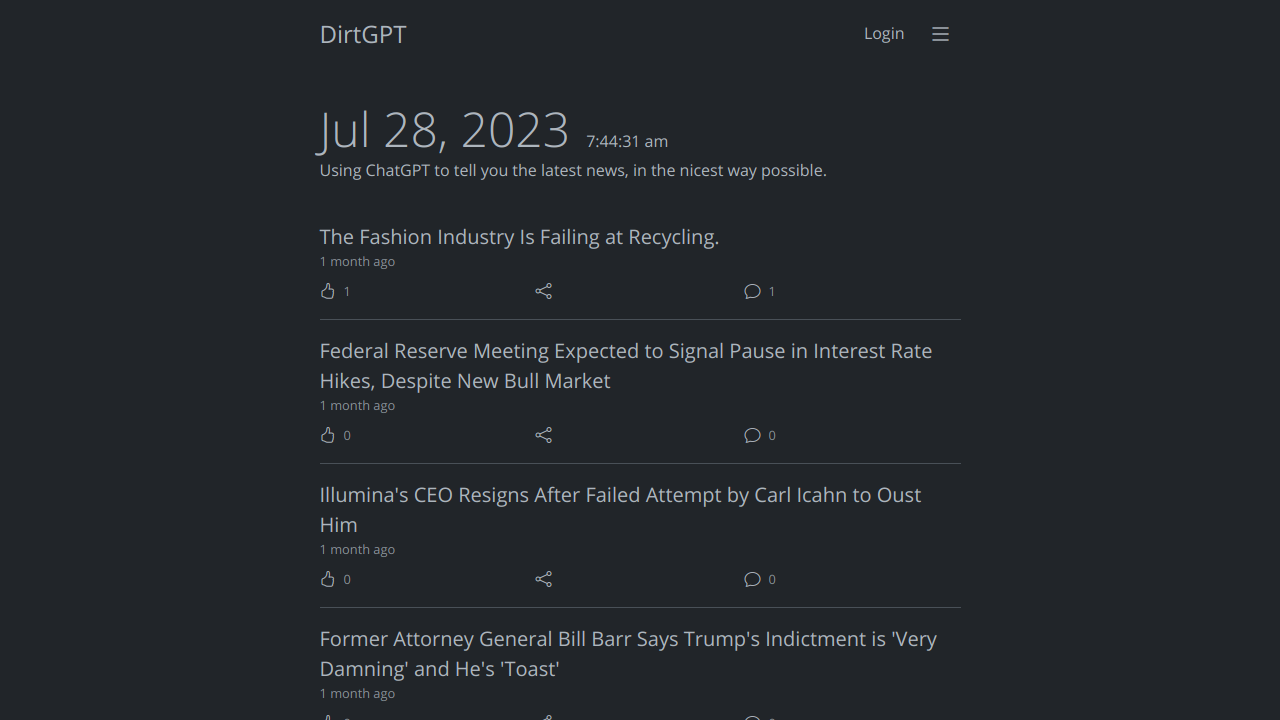Click the 7:44:31 am clock text
Viewport: 1280px width, 720px height.
coord(627,142)
